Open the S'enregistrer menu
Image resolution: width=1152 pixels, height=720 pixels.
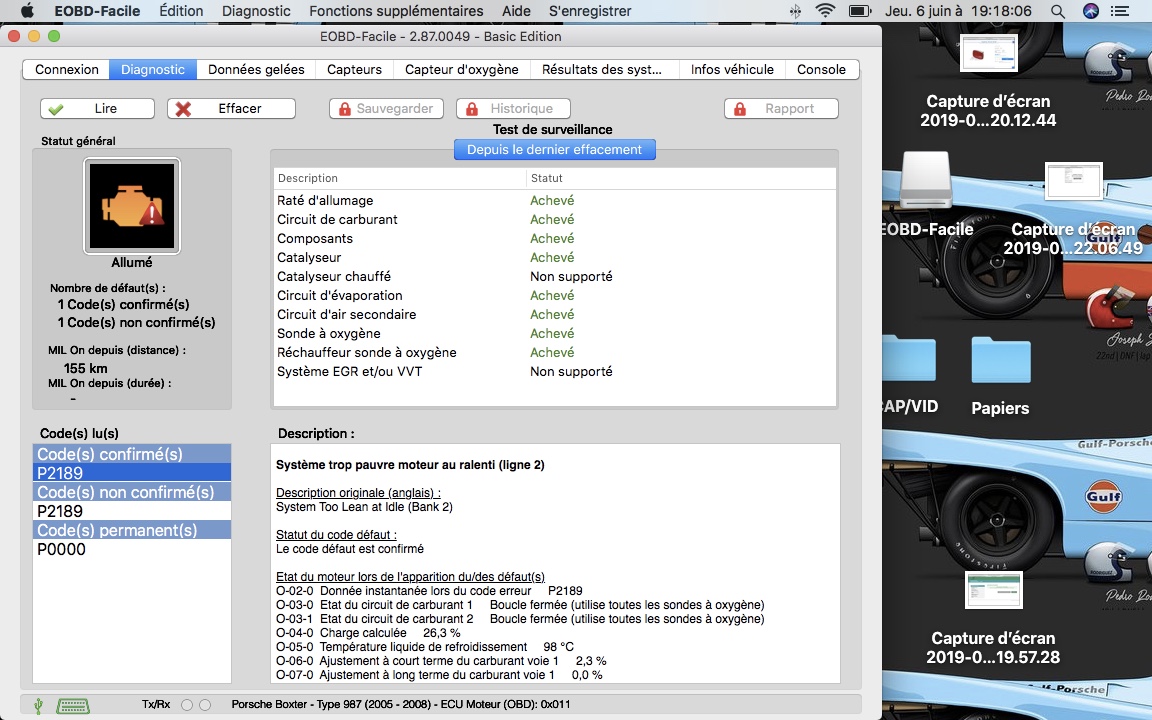coord(590,11)
